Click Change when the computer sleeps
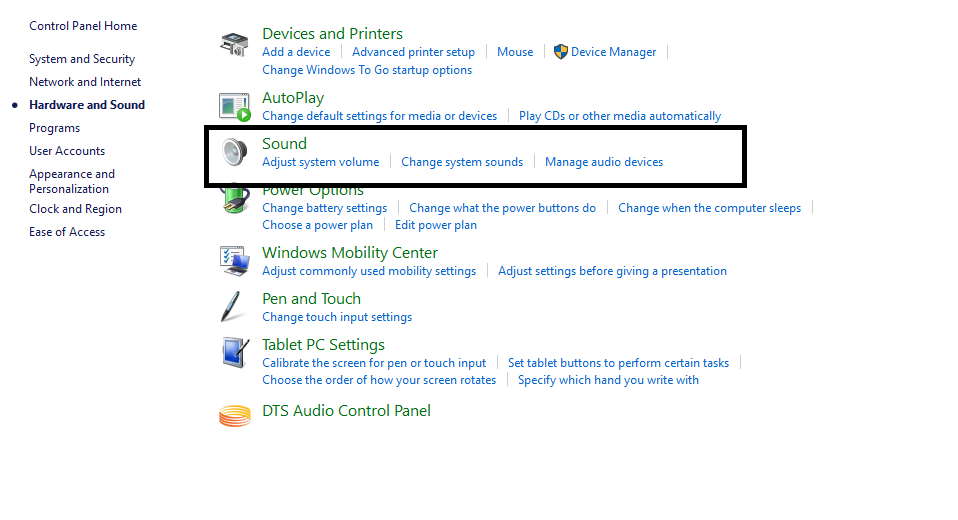Screen dimensions: 958x520 coord(709,208)
